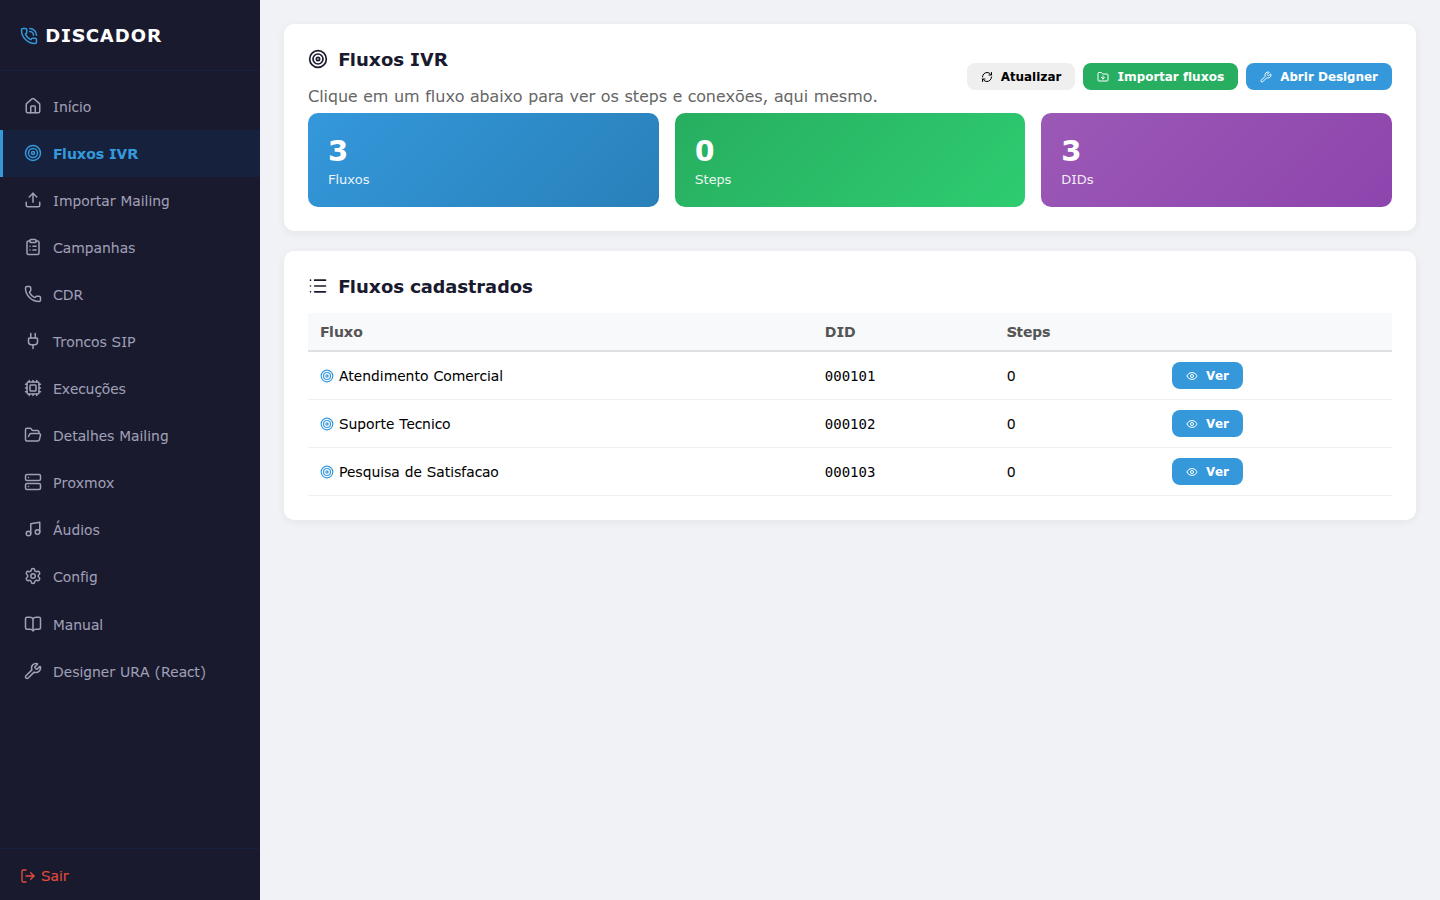This screenshot has height=900, width=1440.
Task: Click DID value 000103
Action: (x=850, y=472)
